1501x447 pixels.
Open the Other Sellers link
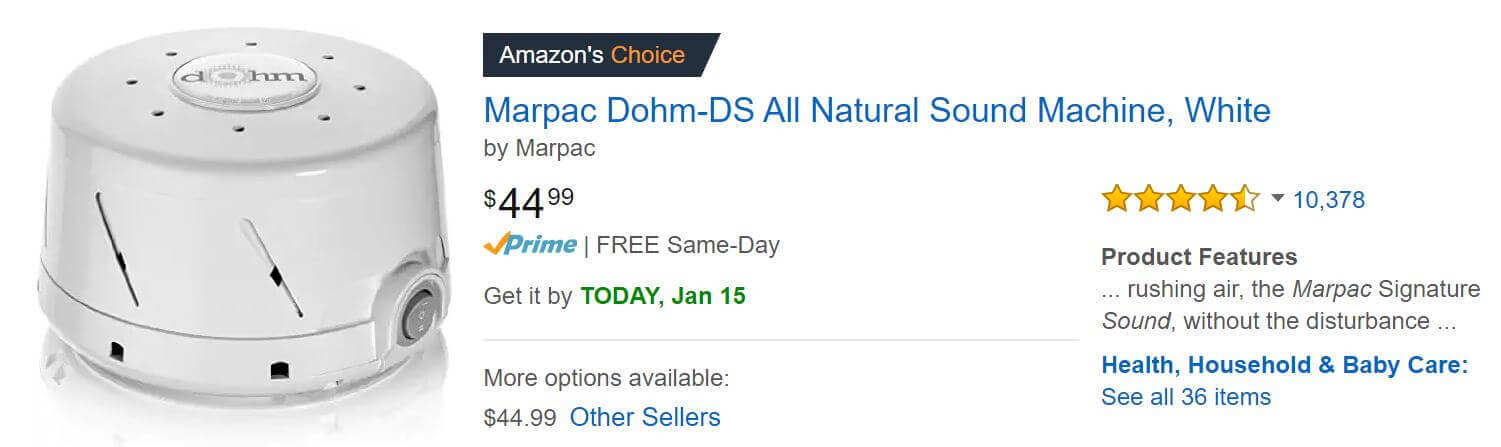pos(645,417)
